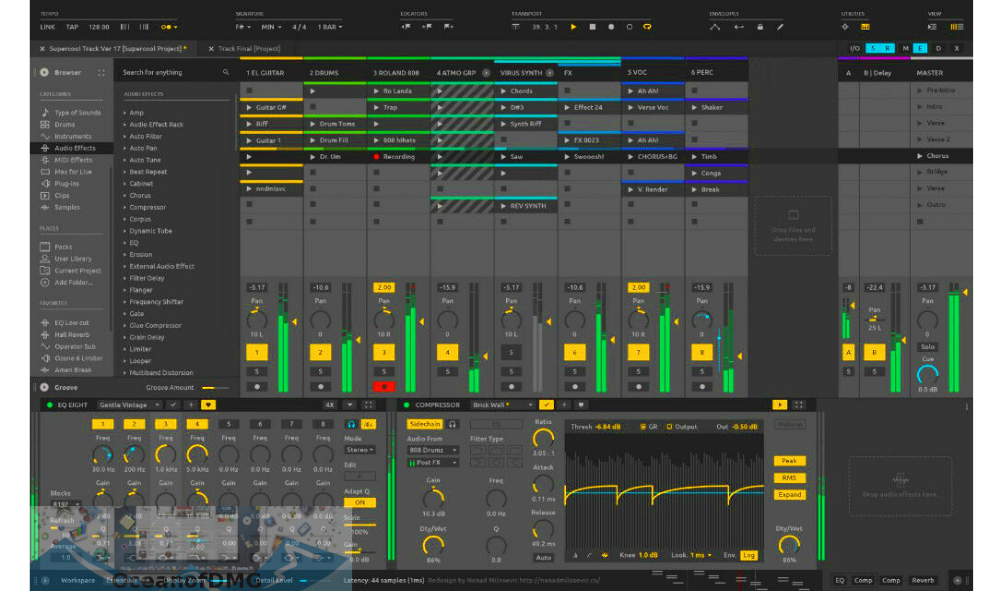Open the 808 Drumz audio source dropdown
The width and height of the screenshot is (1004, 591).
(434, 450)
